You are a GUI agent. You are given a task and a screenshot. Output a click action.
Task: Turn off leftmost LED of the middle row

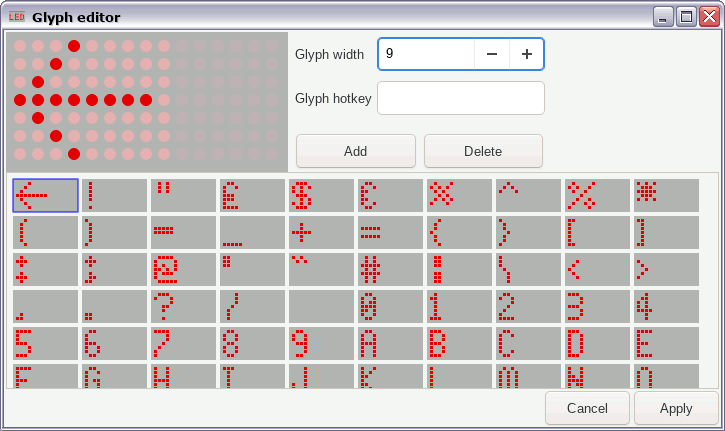pyautogui.click(x=20, y=100)
